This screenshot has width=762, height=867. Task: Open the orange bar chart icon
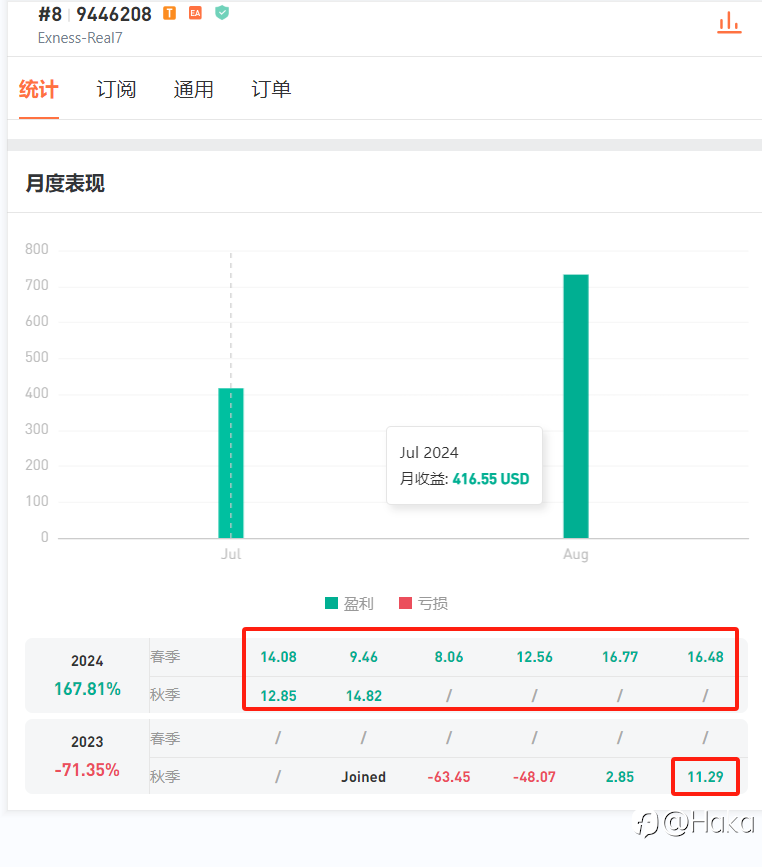(x=729, y=23)
